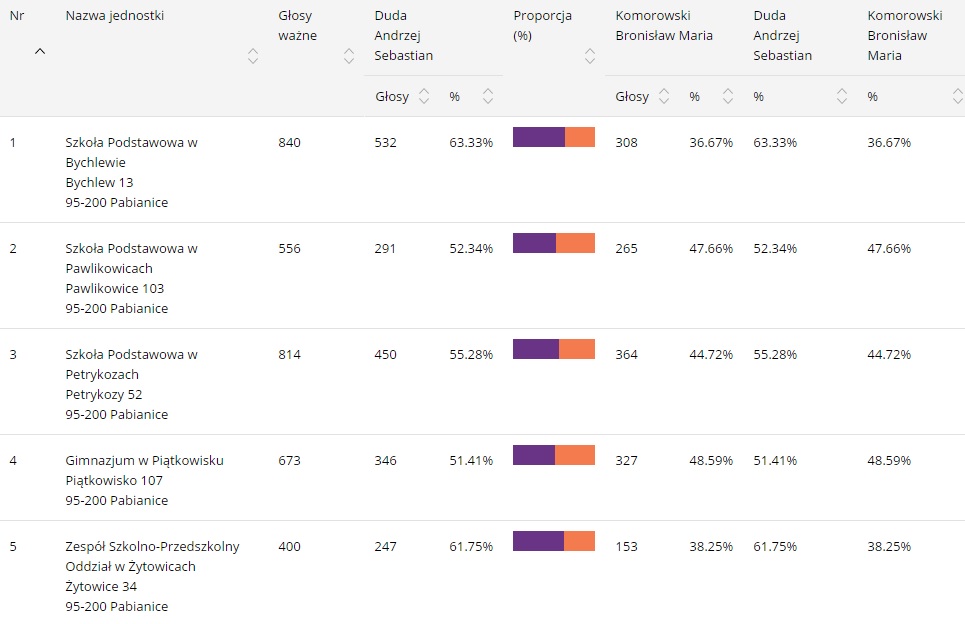Click the Nazwa jednostki header text
Screen dimensions: 965x624
point(115,15)
